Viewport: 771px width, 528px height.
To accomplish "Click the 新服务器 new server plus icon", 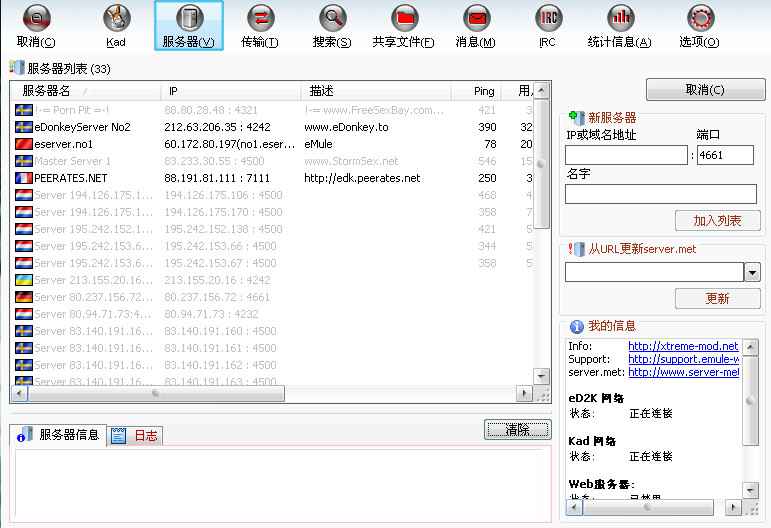I will (576, 118).
